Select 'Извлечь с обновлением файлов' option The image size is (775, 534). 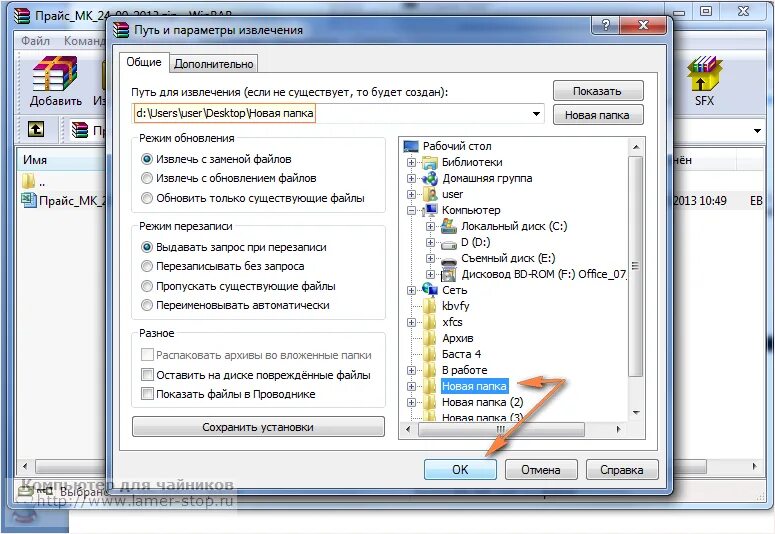[147, 178]
